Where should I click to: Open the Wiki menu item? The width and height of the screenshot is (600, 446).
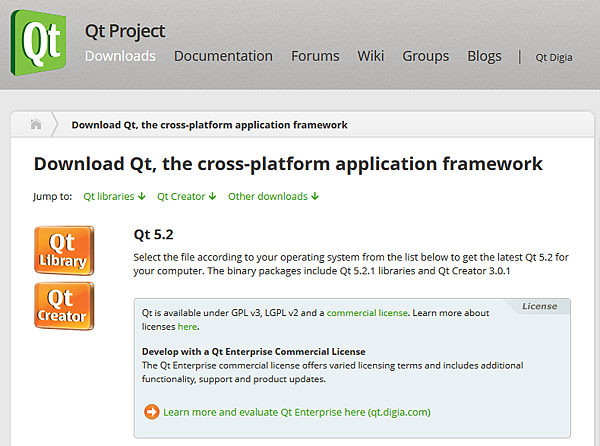point(370,56)
